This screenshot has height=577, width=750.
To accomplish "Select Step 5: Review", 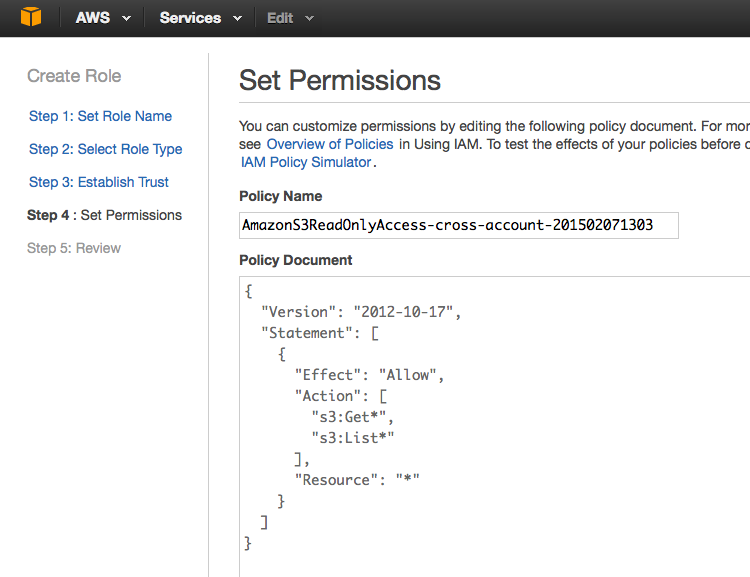I will [74, 248].
